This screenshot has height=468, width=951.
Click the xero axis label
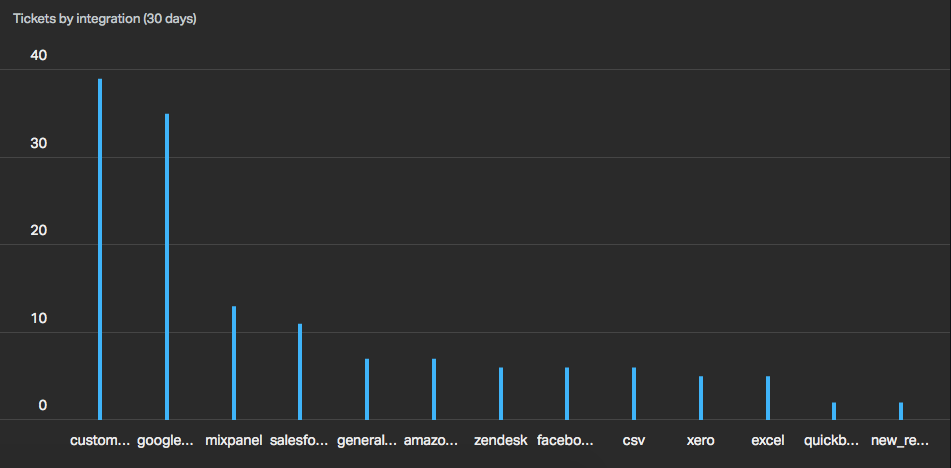[x=701, y=440]
